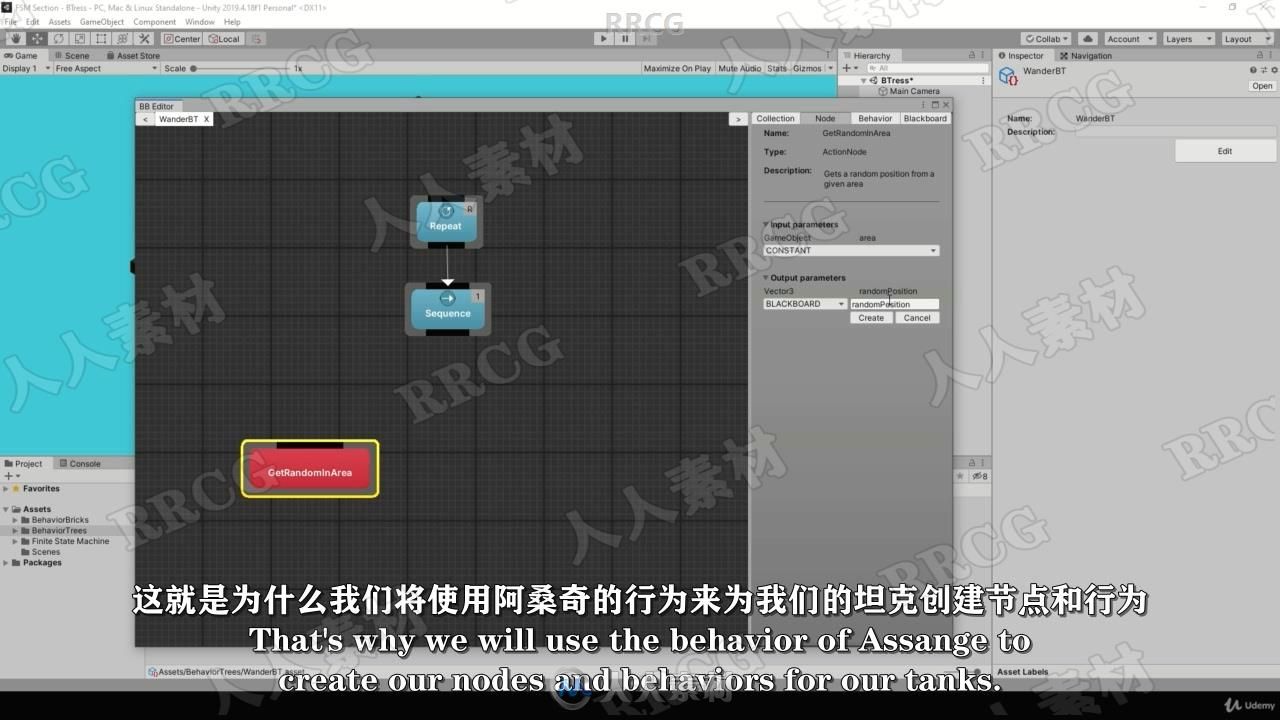Open the GameObject menu
This screenshot has width=1280, height=720.
[x=102, y=22]
